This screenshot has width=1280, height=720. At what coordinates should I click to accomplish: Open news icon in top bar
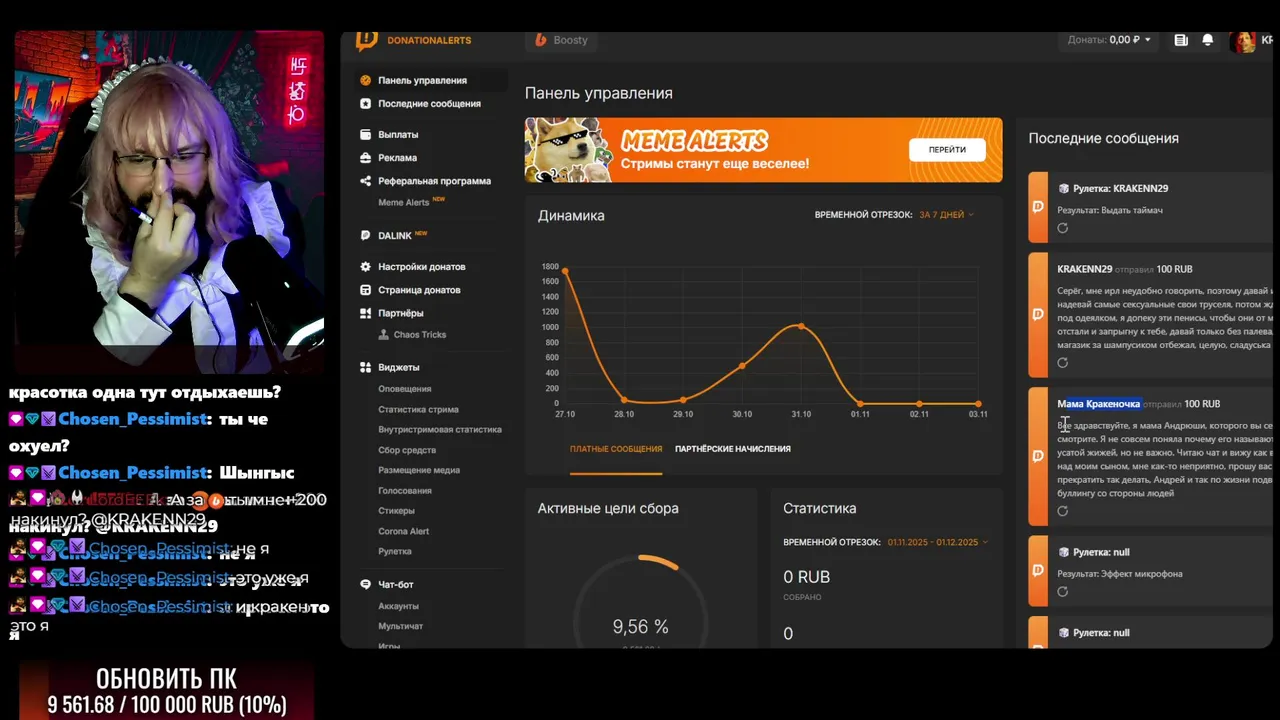(1181, 40)
